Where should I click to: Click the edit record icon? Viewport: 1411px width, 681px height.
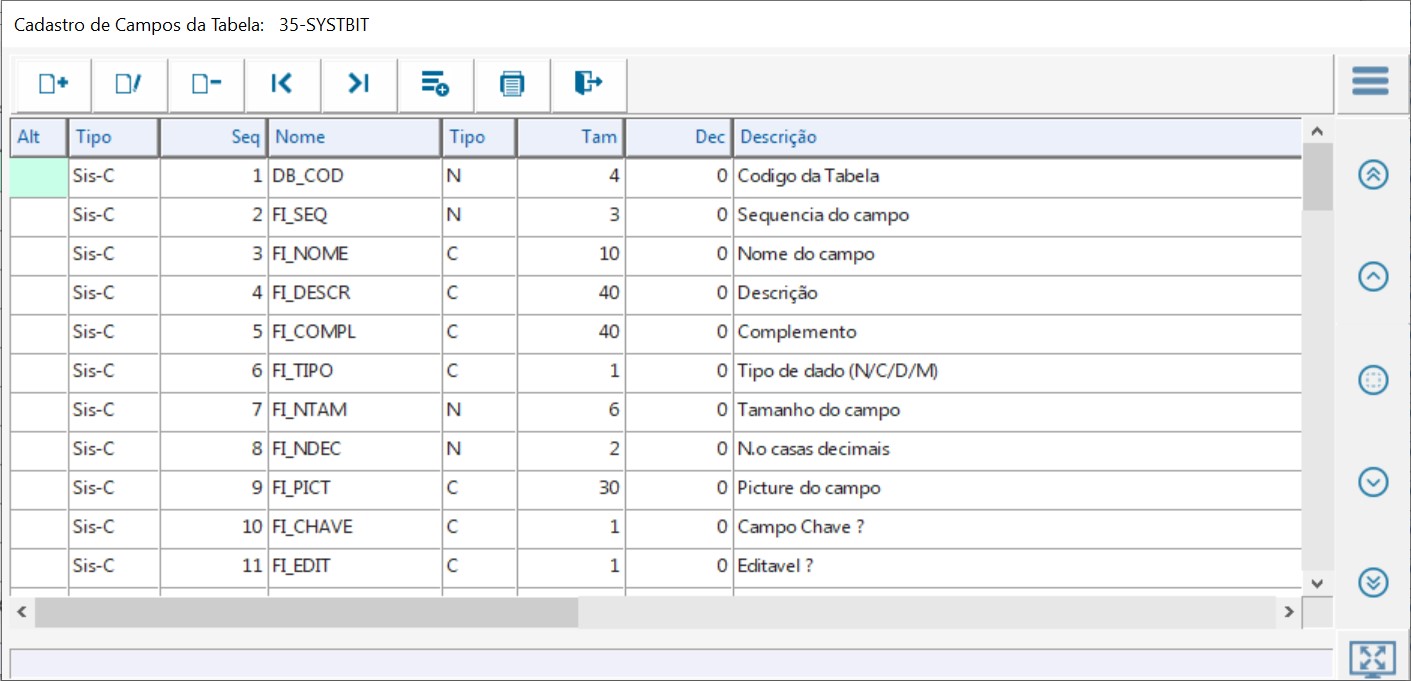pos(129,85)
